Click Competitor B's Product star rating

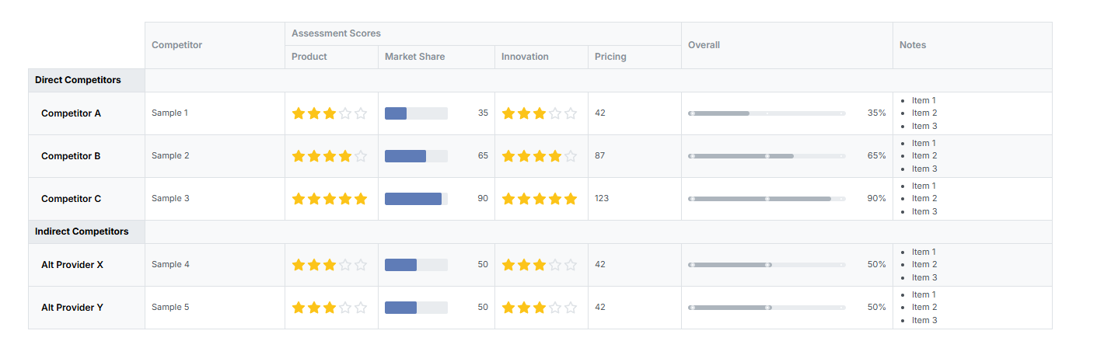coord(330,156)
